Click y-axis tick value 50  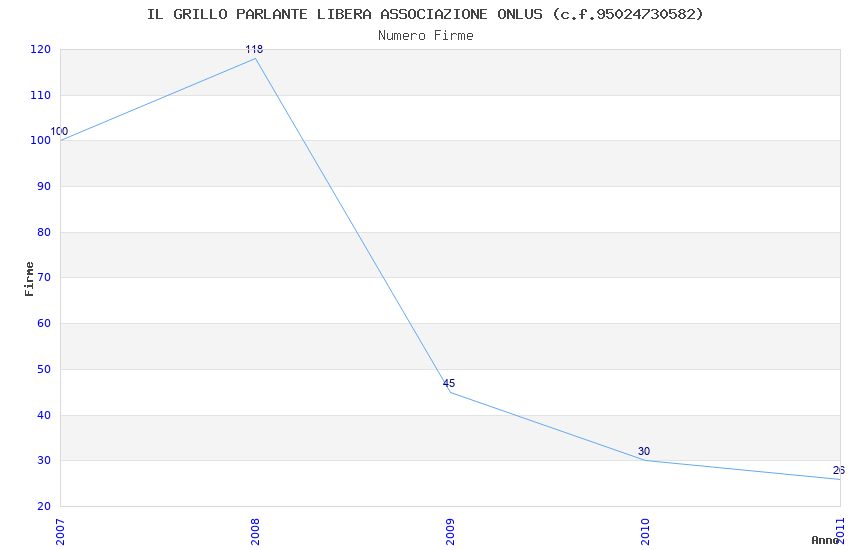[44, 370]
